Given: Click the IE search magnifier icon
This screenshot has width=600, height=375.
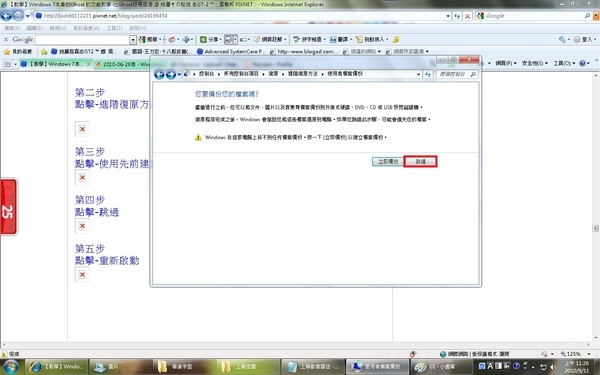Looking at the screenshot, I should [587, 16].
